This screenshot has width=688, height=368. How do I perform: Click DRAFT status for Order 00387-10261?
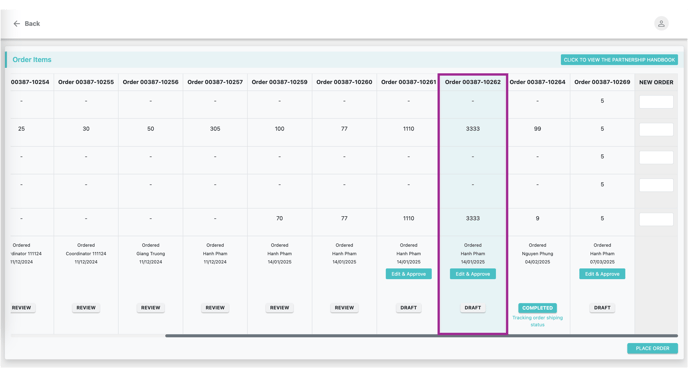point(408,308)
